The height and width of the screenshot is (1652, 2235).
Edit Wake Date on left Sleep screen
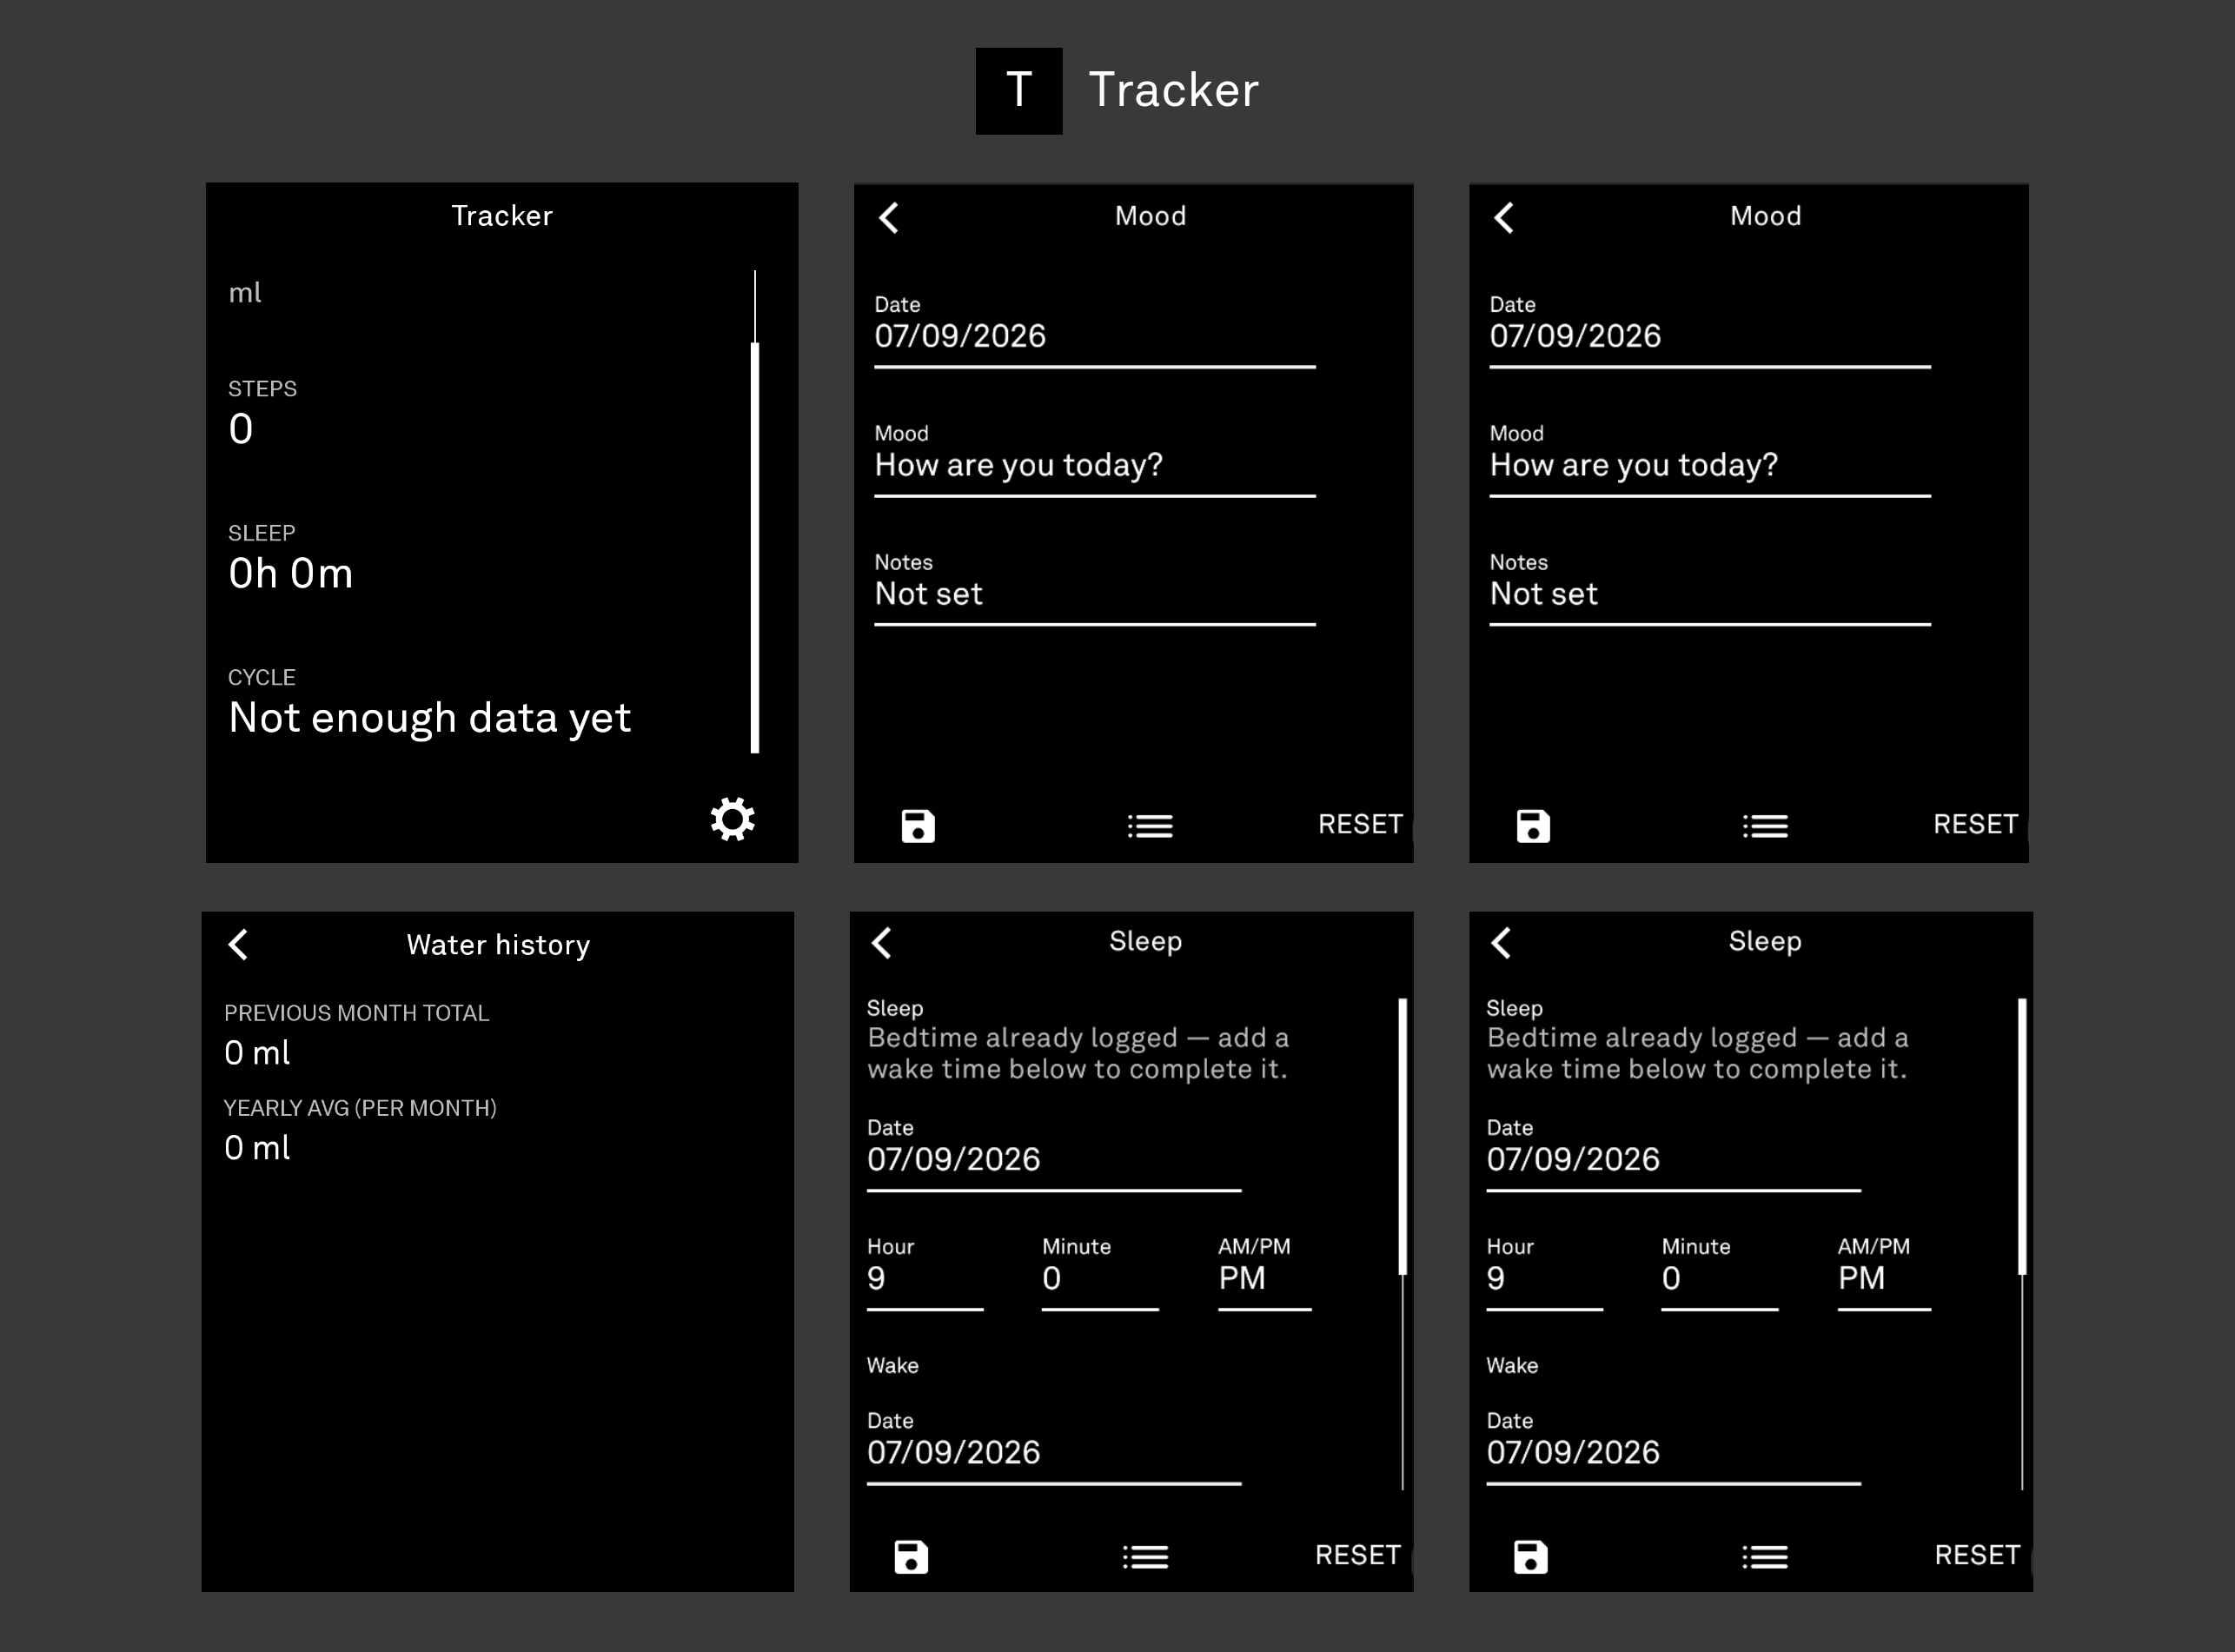coord(1054,1447)
